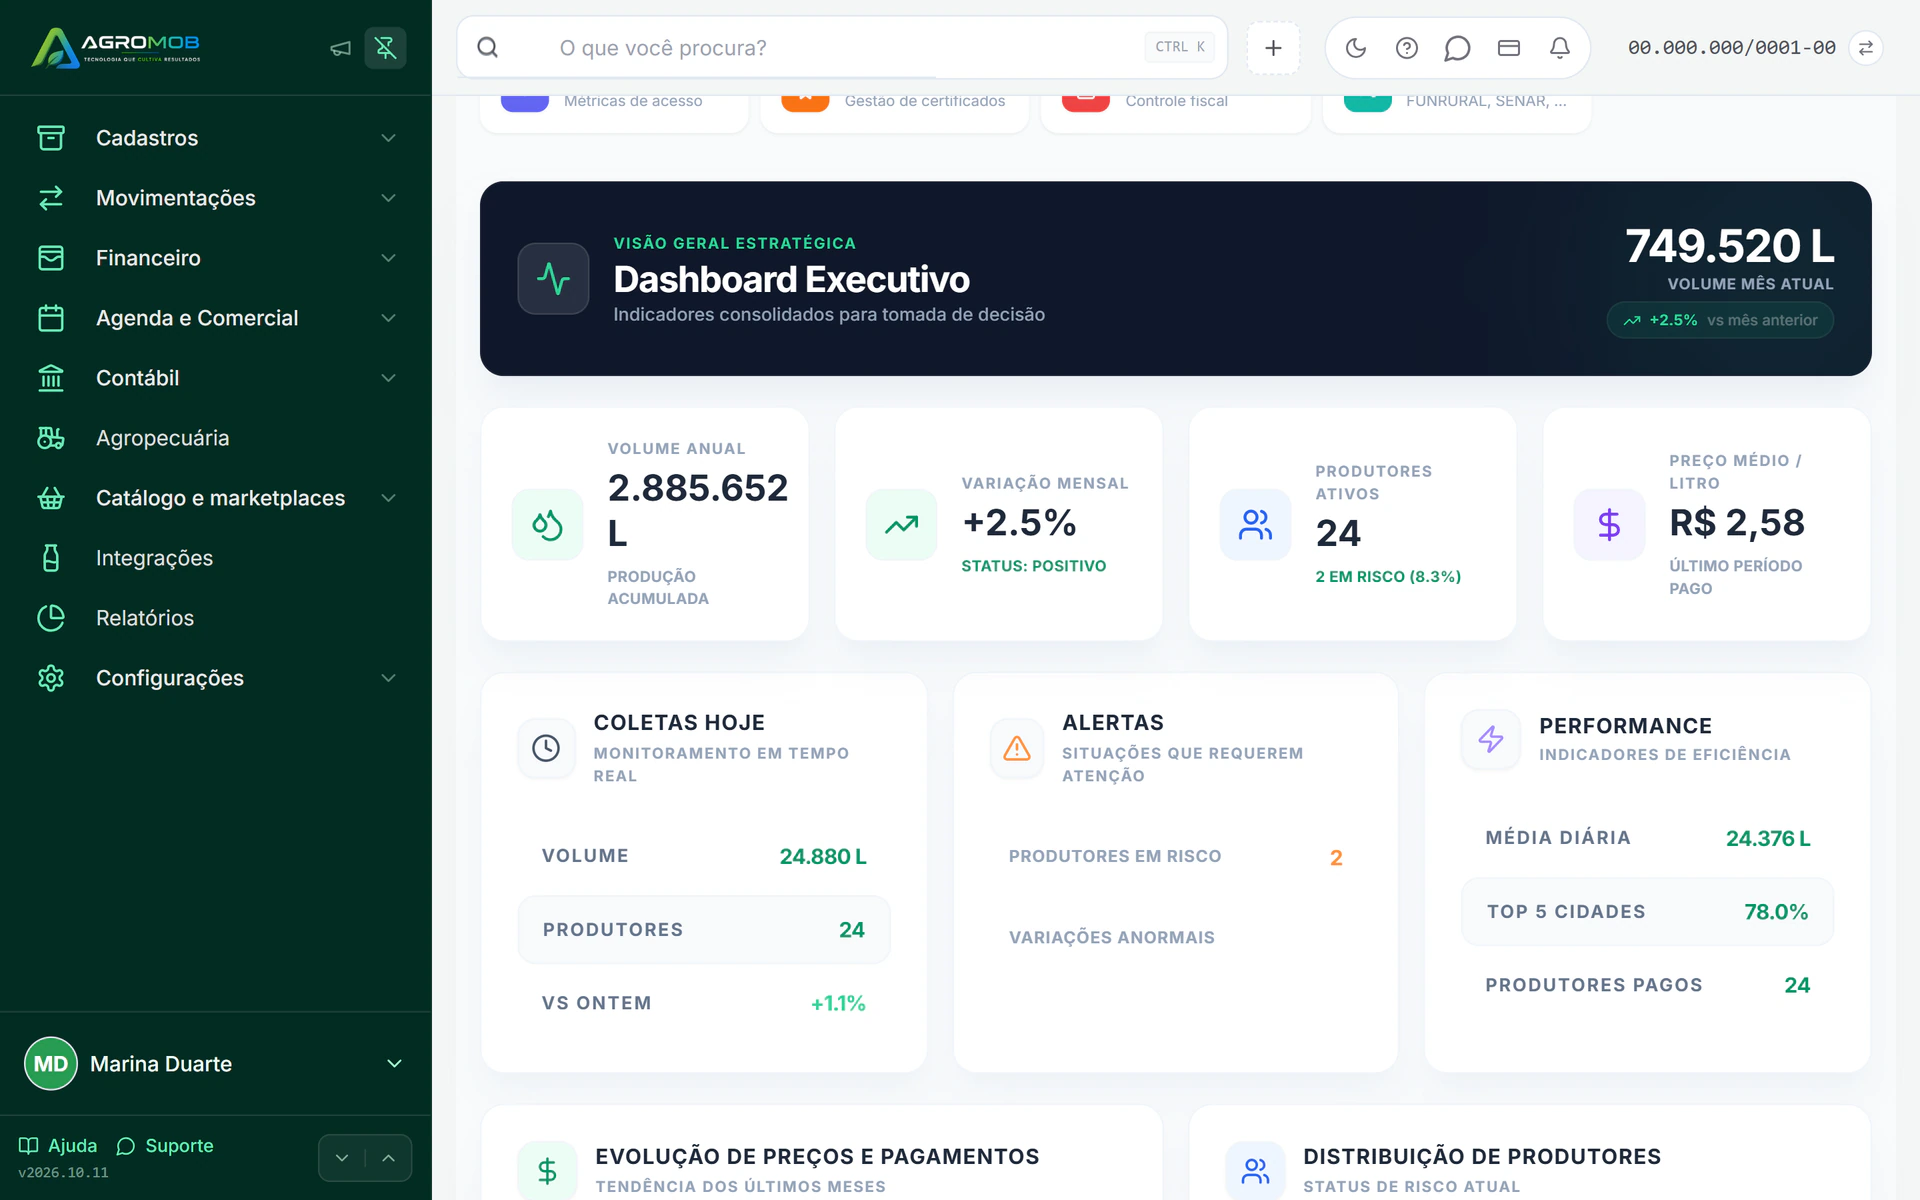Click the +2.5% vs mês anterior badge
This screenshot has width=1920, height=1200.
pos(1720,320)
